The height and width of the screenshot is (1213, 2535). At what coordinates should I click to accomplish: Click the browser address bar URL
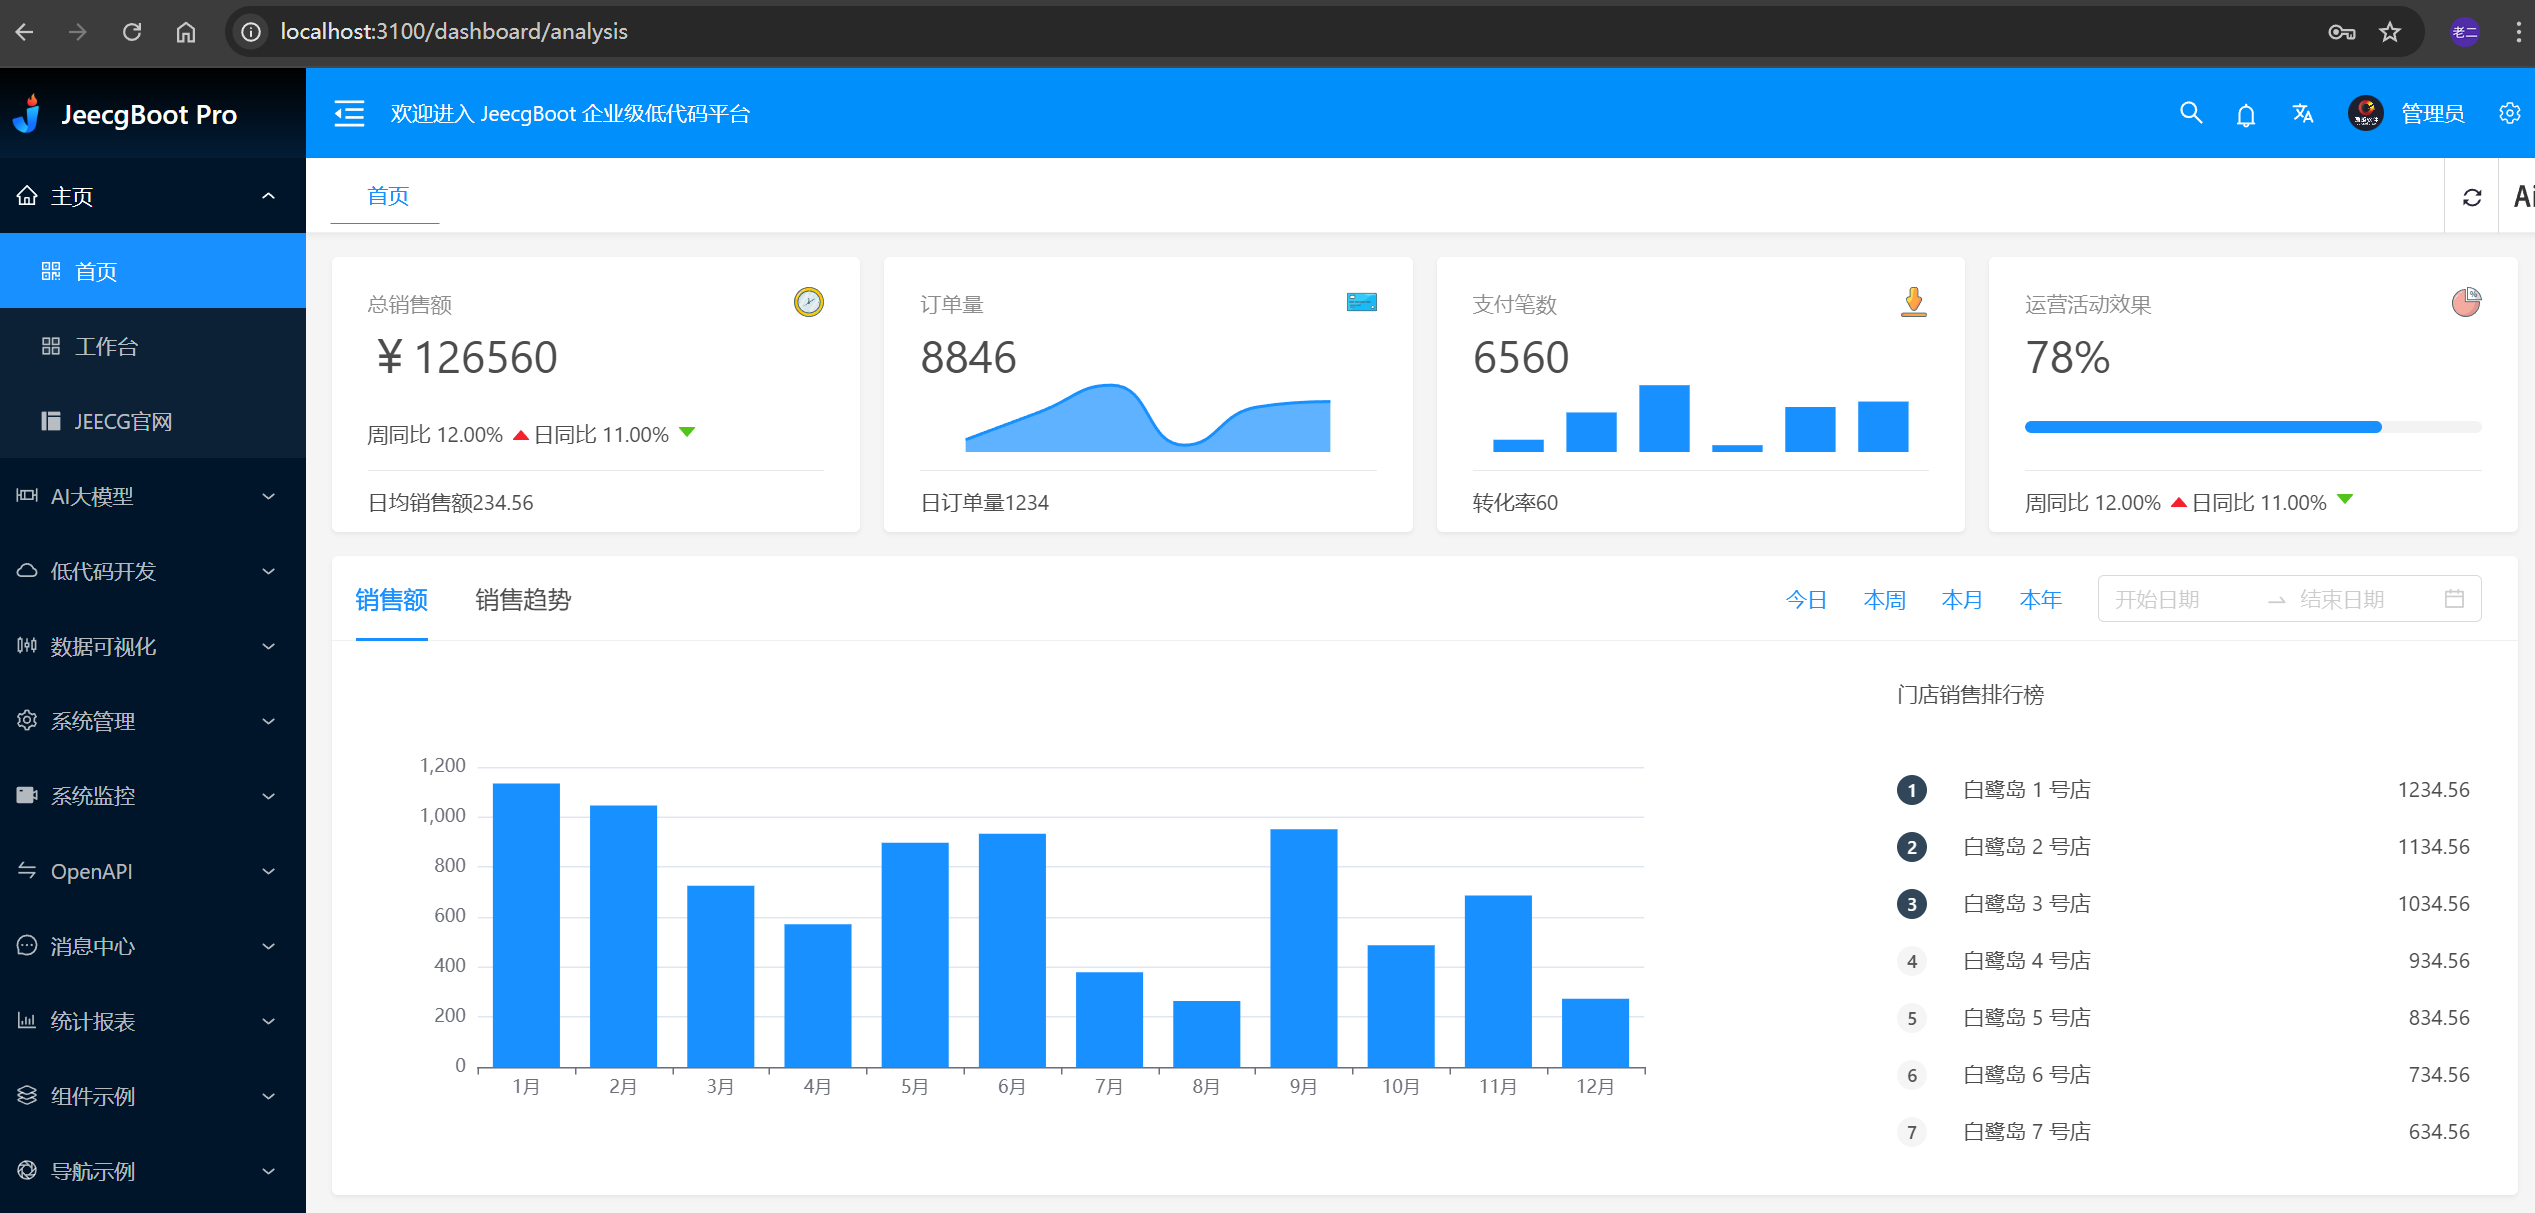pyautogui.click(x=454, y=32)
